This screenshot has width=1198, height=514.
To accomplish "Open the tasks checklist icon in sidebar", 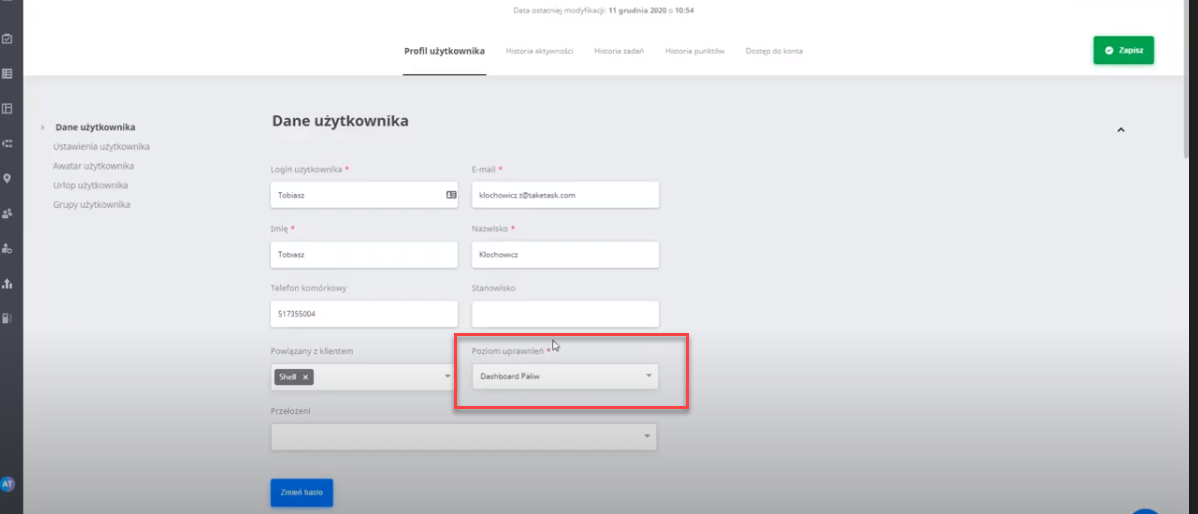I will 7,39.
